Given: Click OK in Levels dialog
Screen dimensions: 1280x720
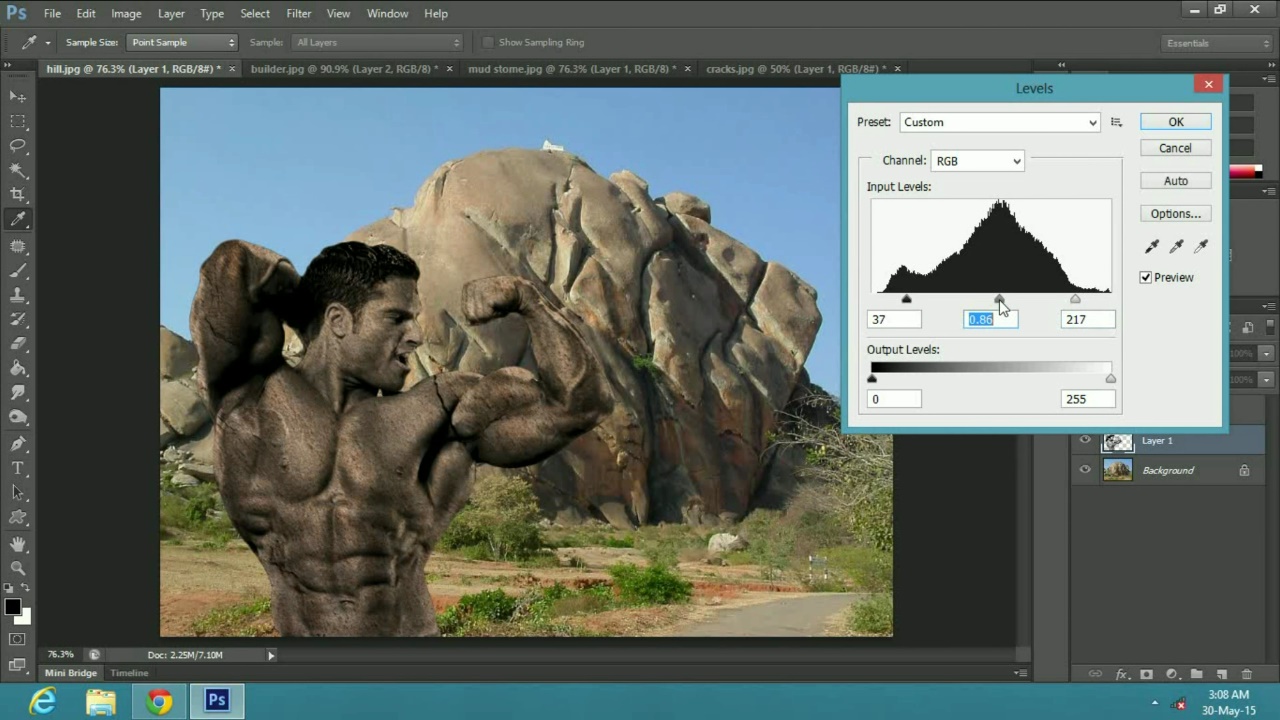Looking at the screenshot, I should pyautogui.click(x=1176, y=122).
